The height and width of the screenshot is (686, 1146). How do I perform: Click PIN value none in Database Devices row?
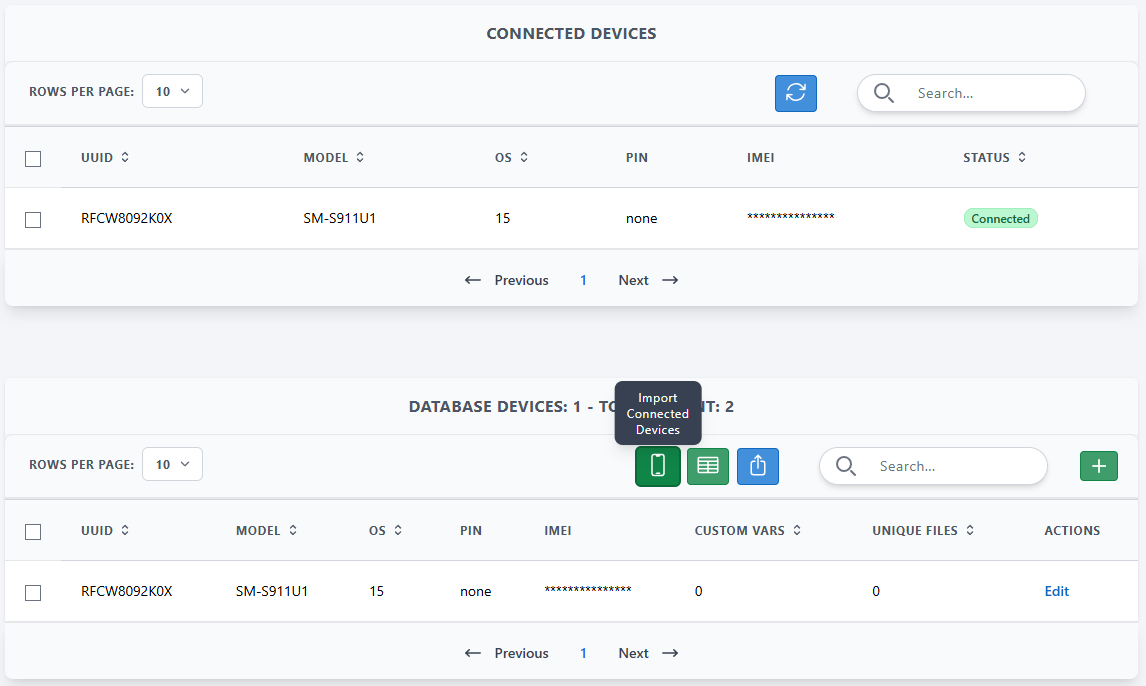click(x=475, y=592)
